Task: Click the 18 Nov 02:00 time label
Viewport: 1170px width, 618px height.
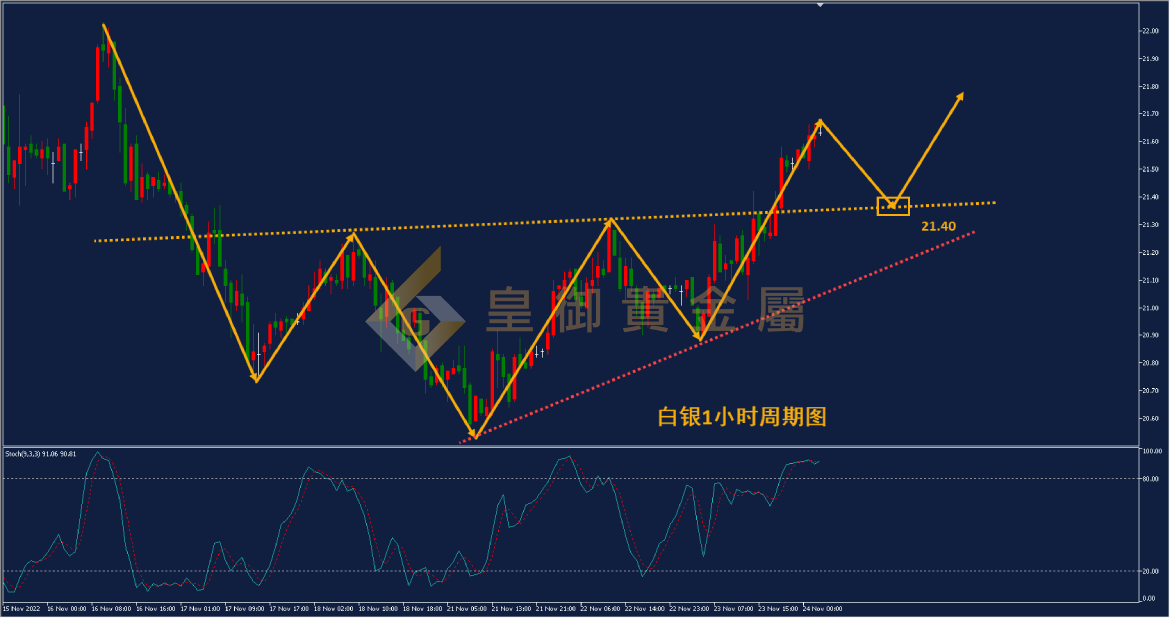Action: 334,609
